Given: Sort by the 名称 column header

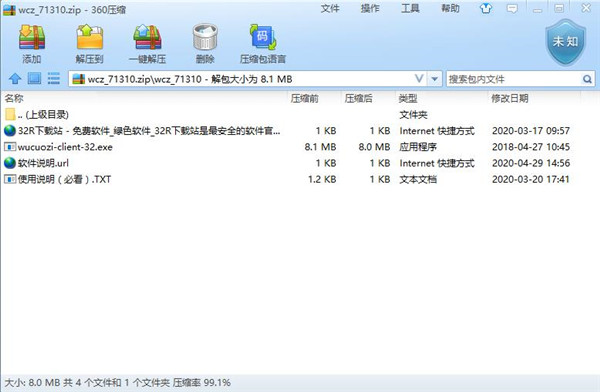Looking at the screenshot, I should click(x=14, y=98).
